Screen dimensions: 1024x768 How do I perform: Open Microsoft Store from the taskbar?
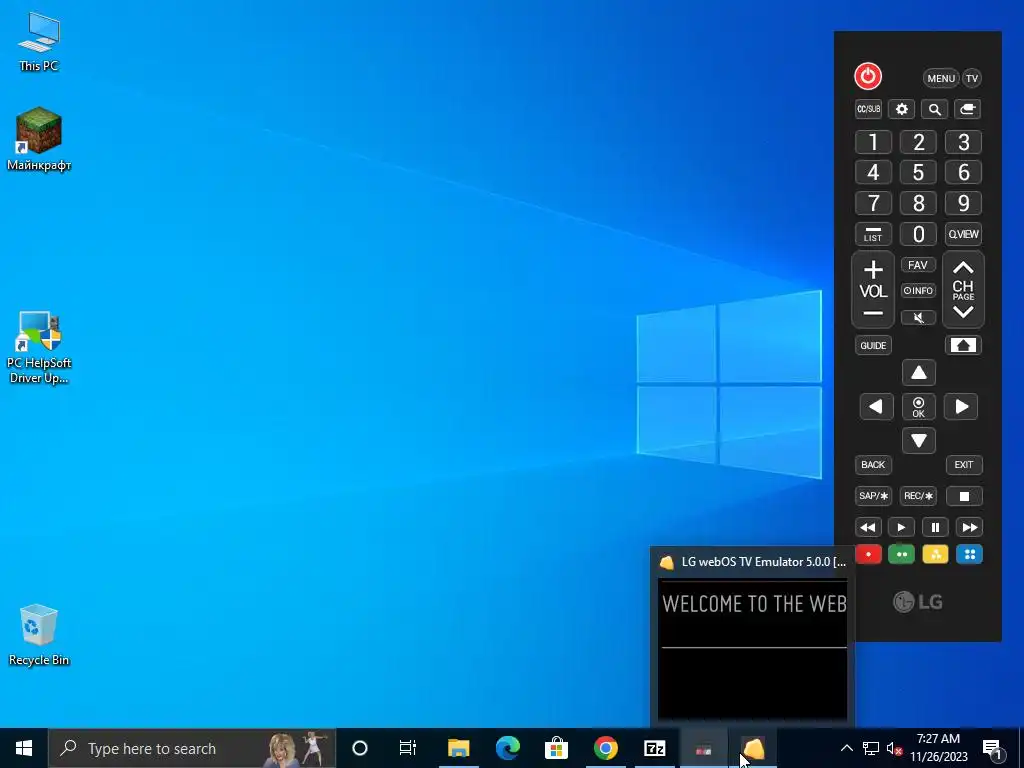coord(556,748)
